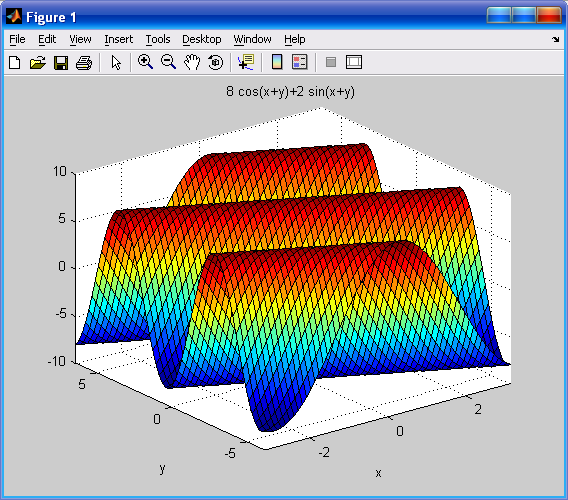Toggle the Insert Legend button
The image size is (568, 500).
coord(300,62)
